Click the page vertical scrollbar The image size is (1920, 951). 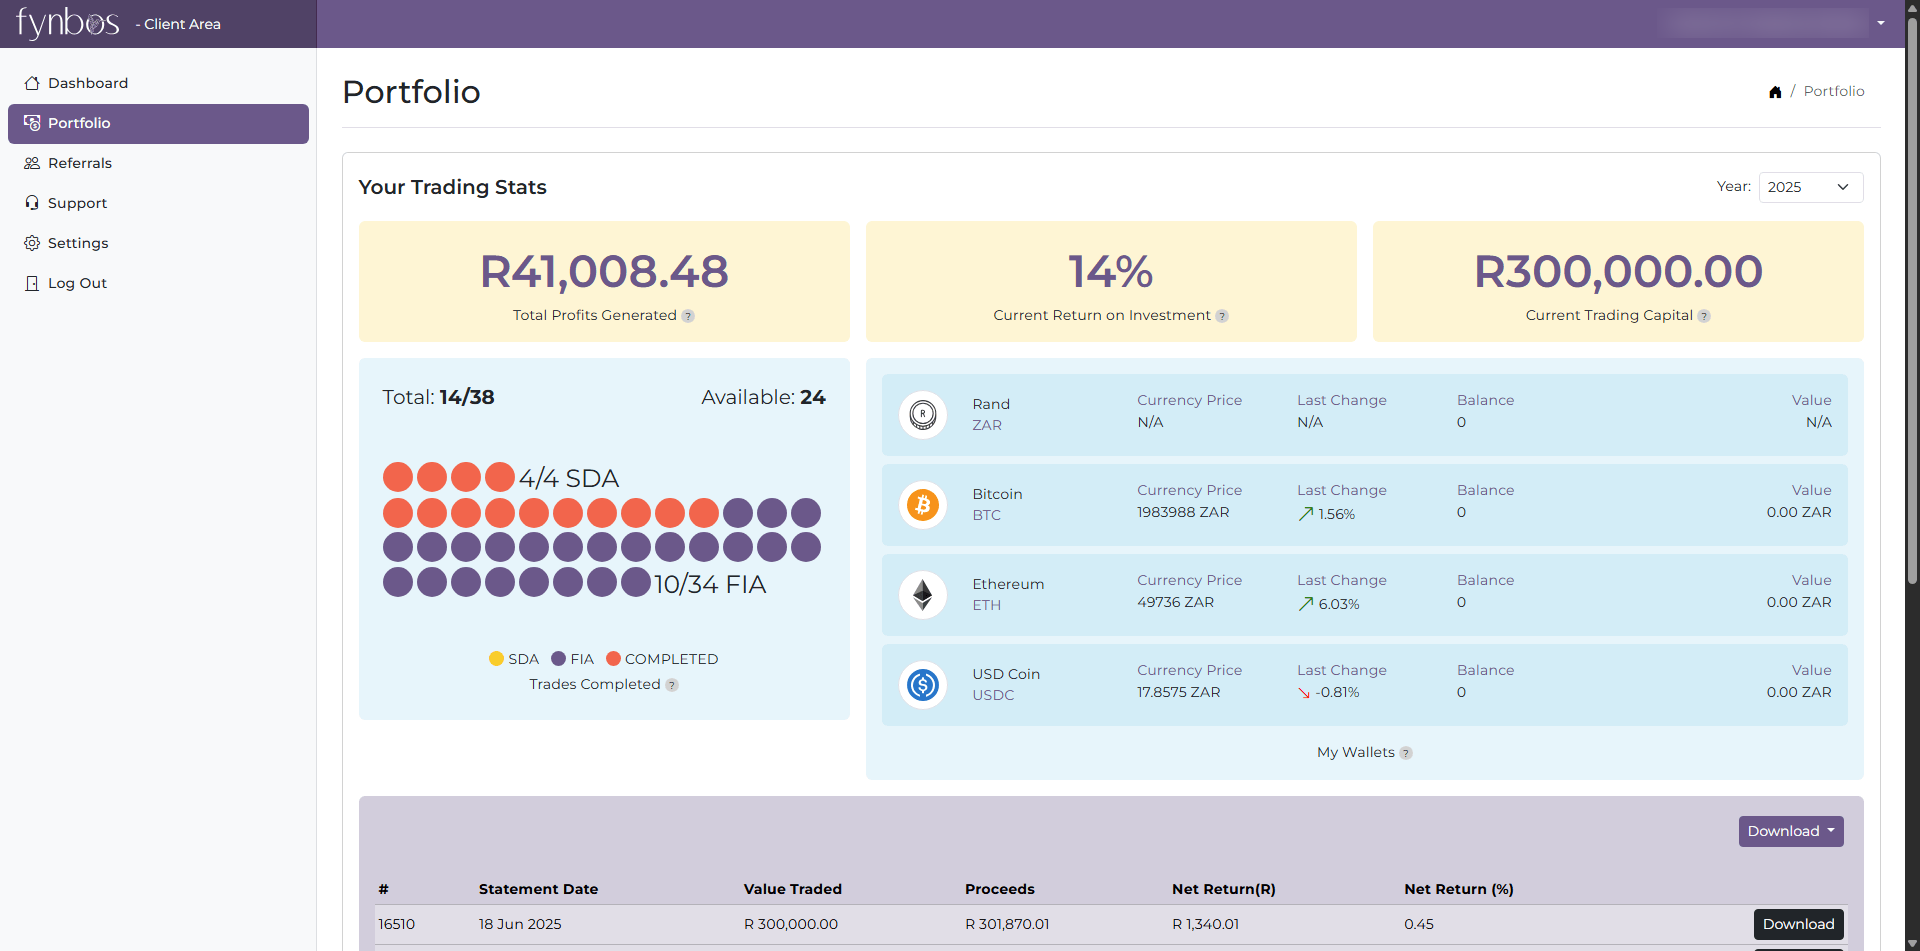click(x=1912, y=300)
